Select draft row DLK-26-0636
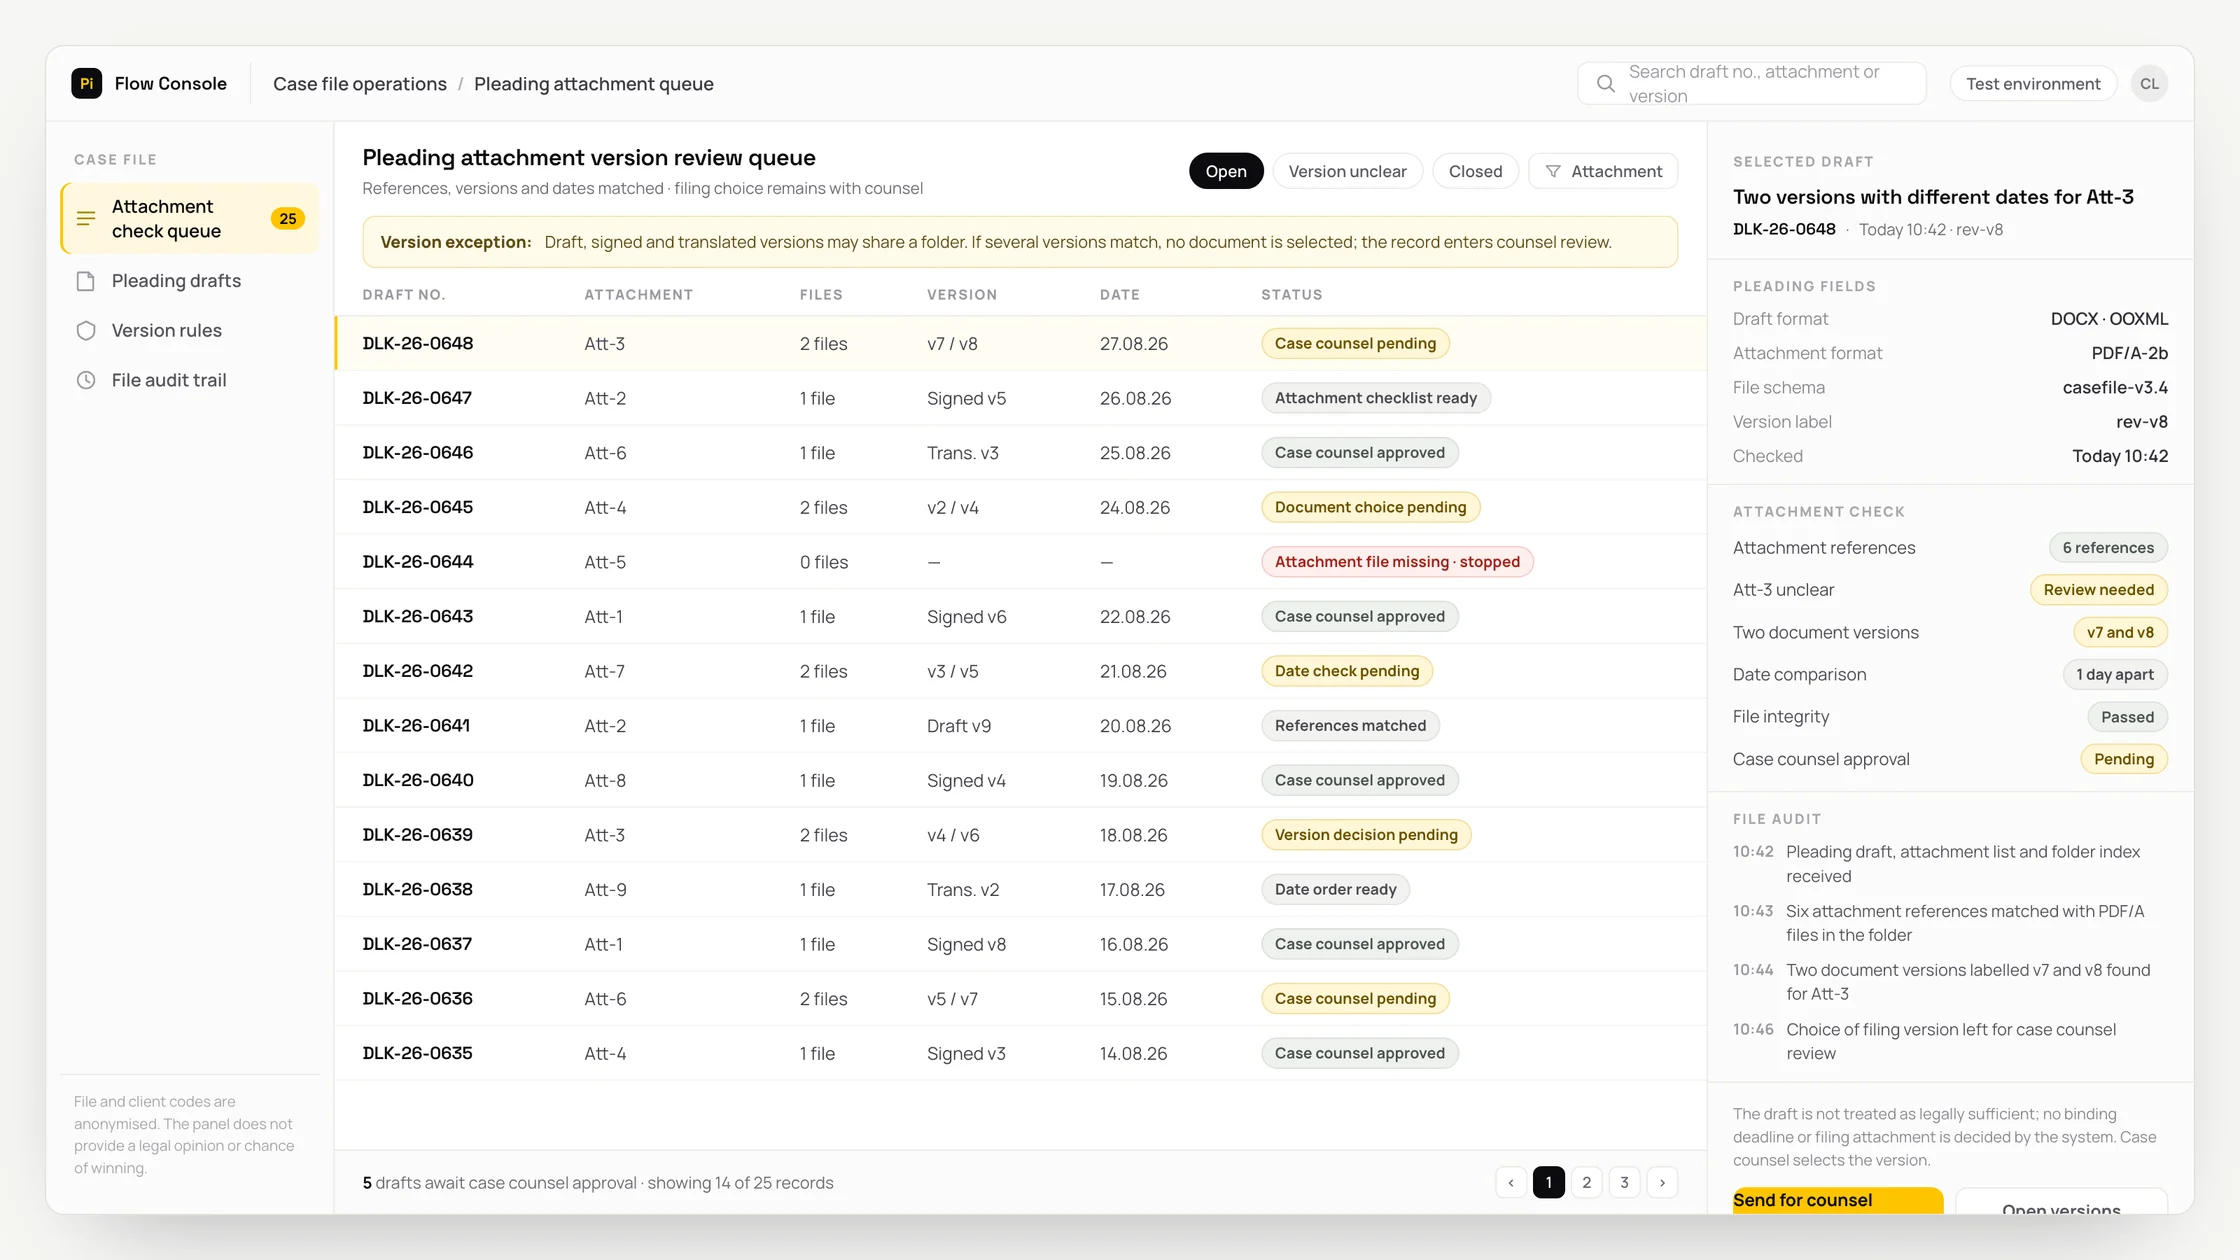This screenshot has height=1260, width=2240. 1020,998
